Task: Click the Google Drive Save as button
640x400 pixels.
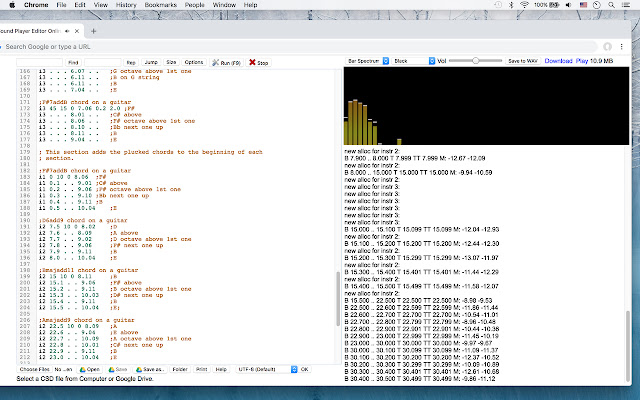Action: (x=149, y=369)
